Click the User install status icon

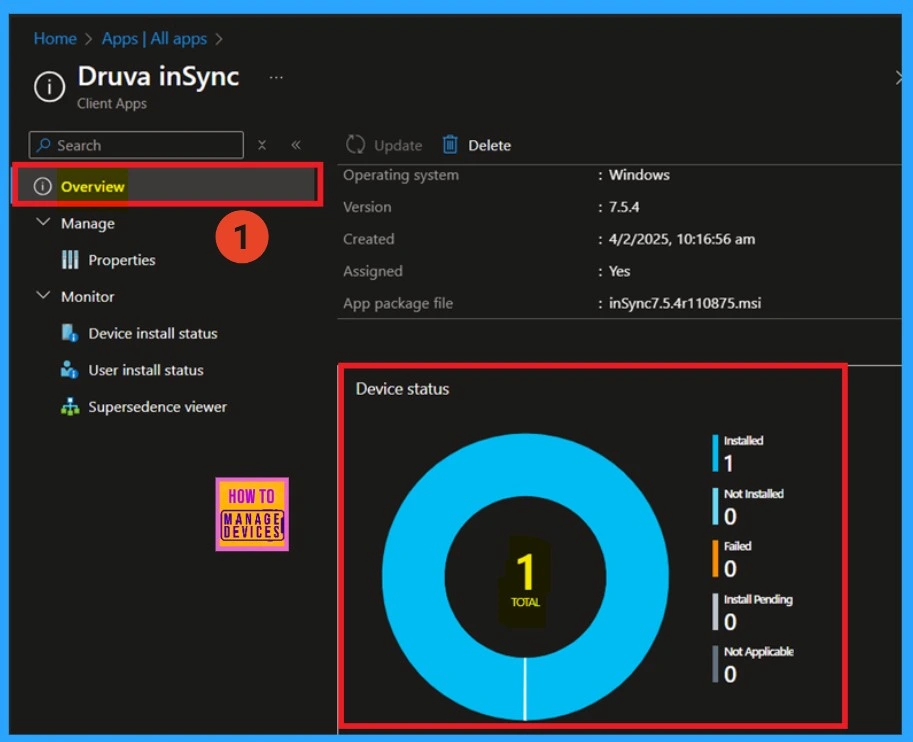tap(69, 369)
